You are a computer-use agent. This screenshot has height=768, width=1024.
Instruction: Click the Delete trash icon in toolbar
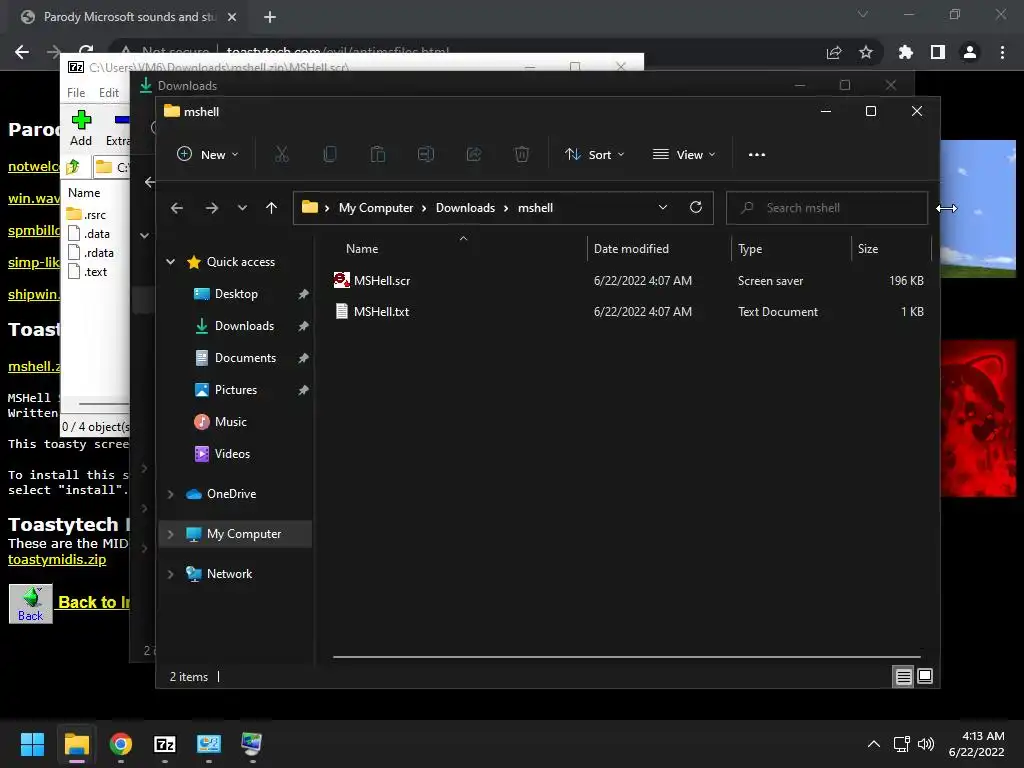522,155
